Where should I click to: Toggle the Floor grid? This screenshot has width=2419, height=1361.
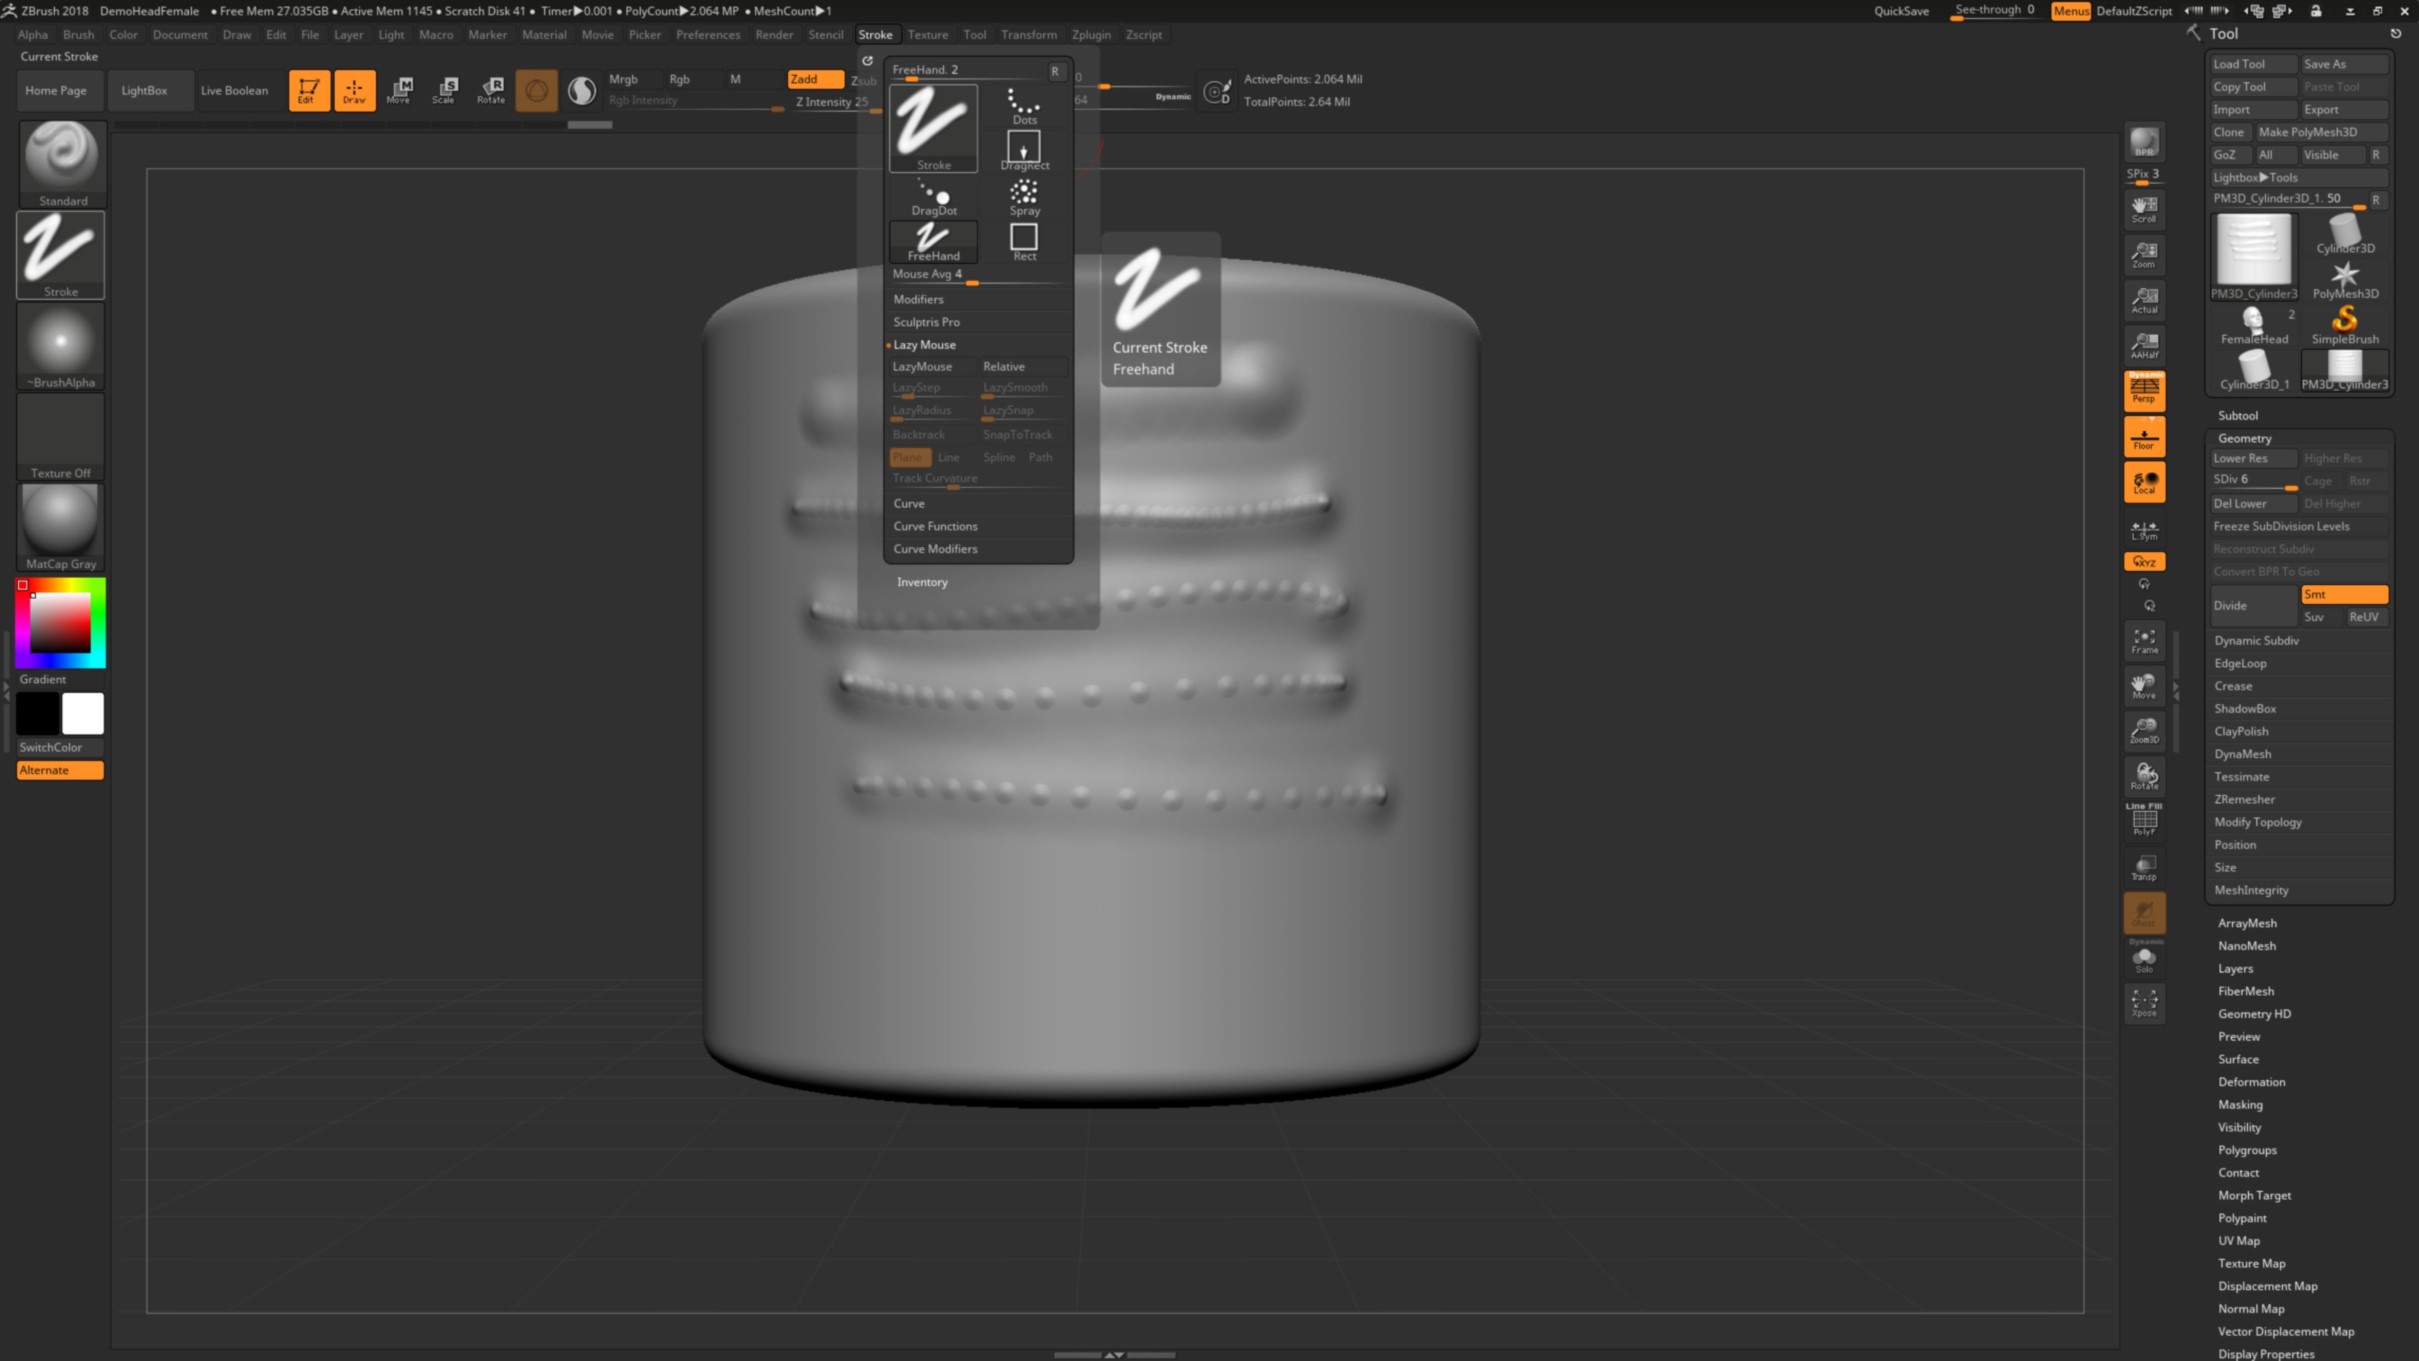click(x=2144, y=436)
